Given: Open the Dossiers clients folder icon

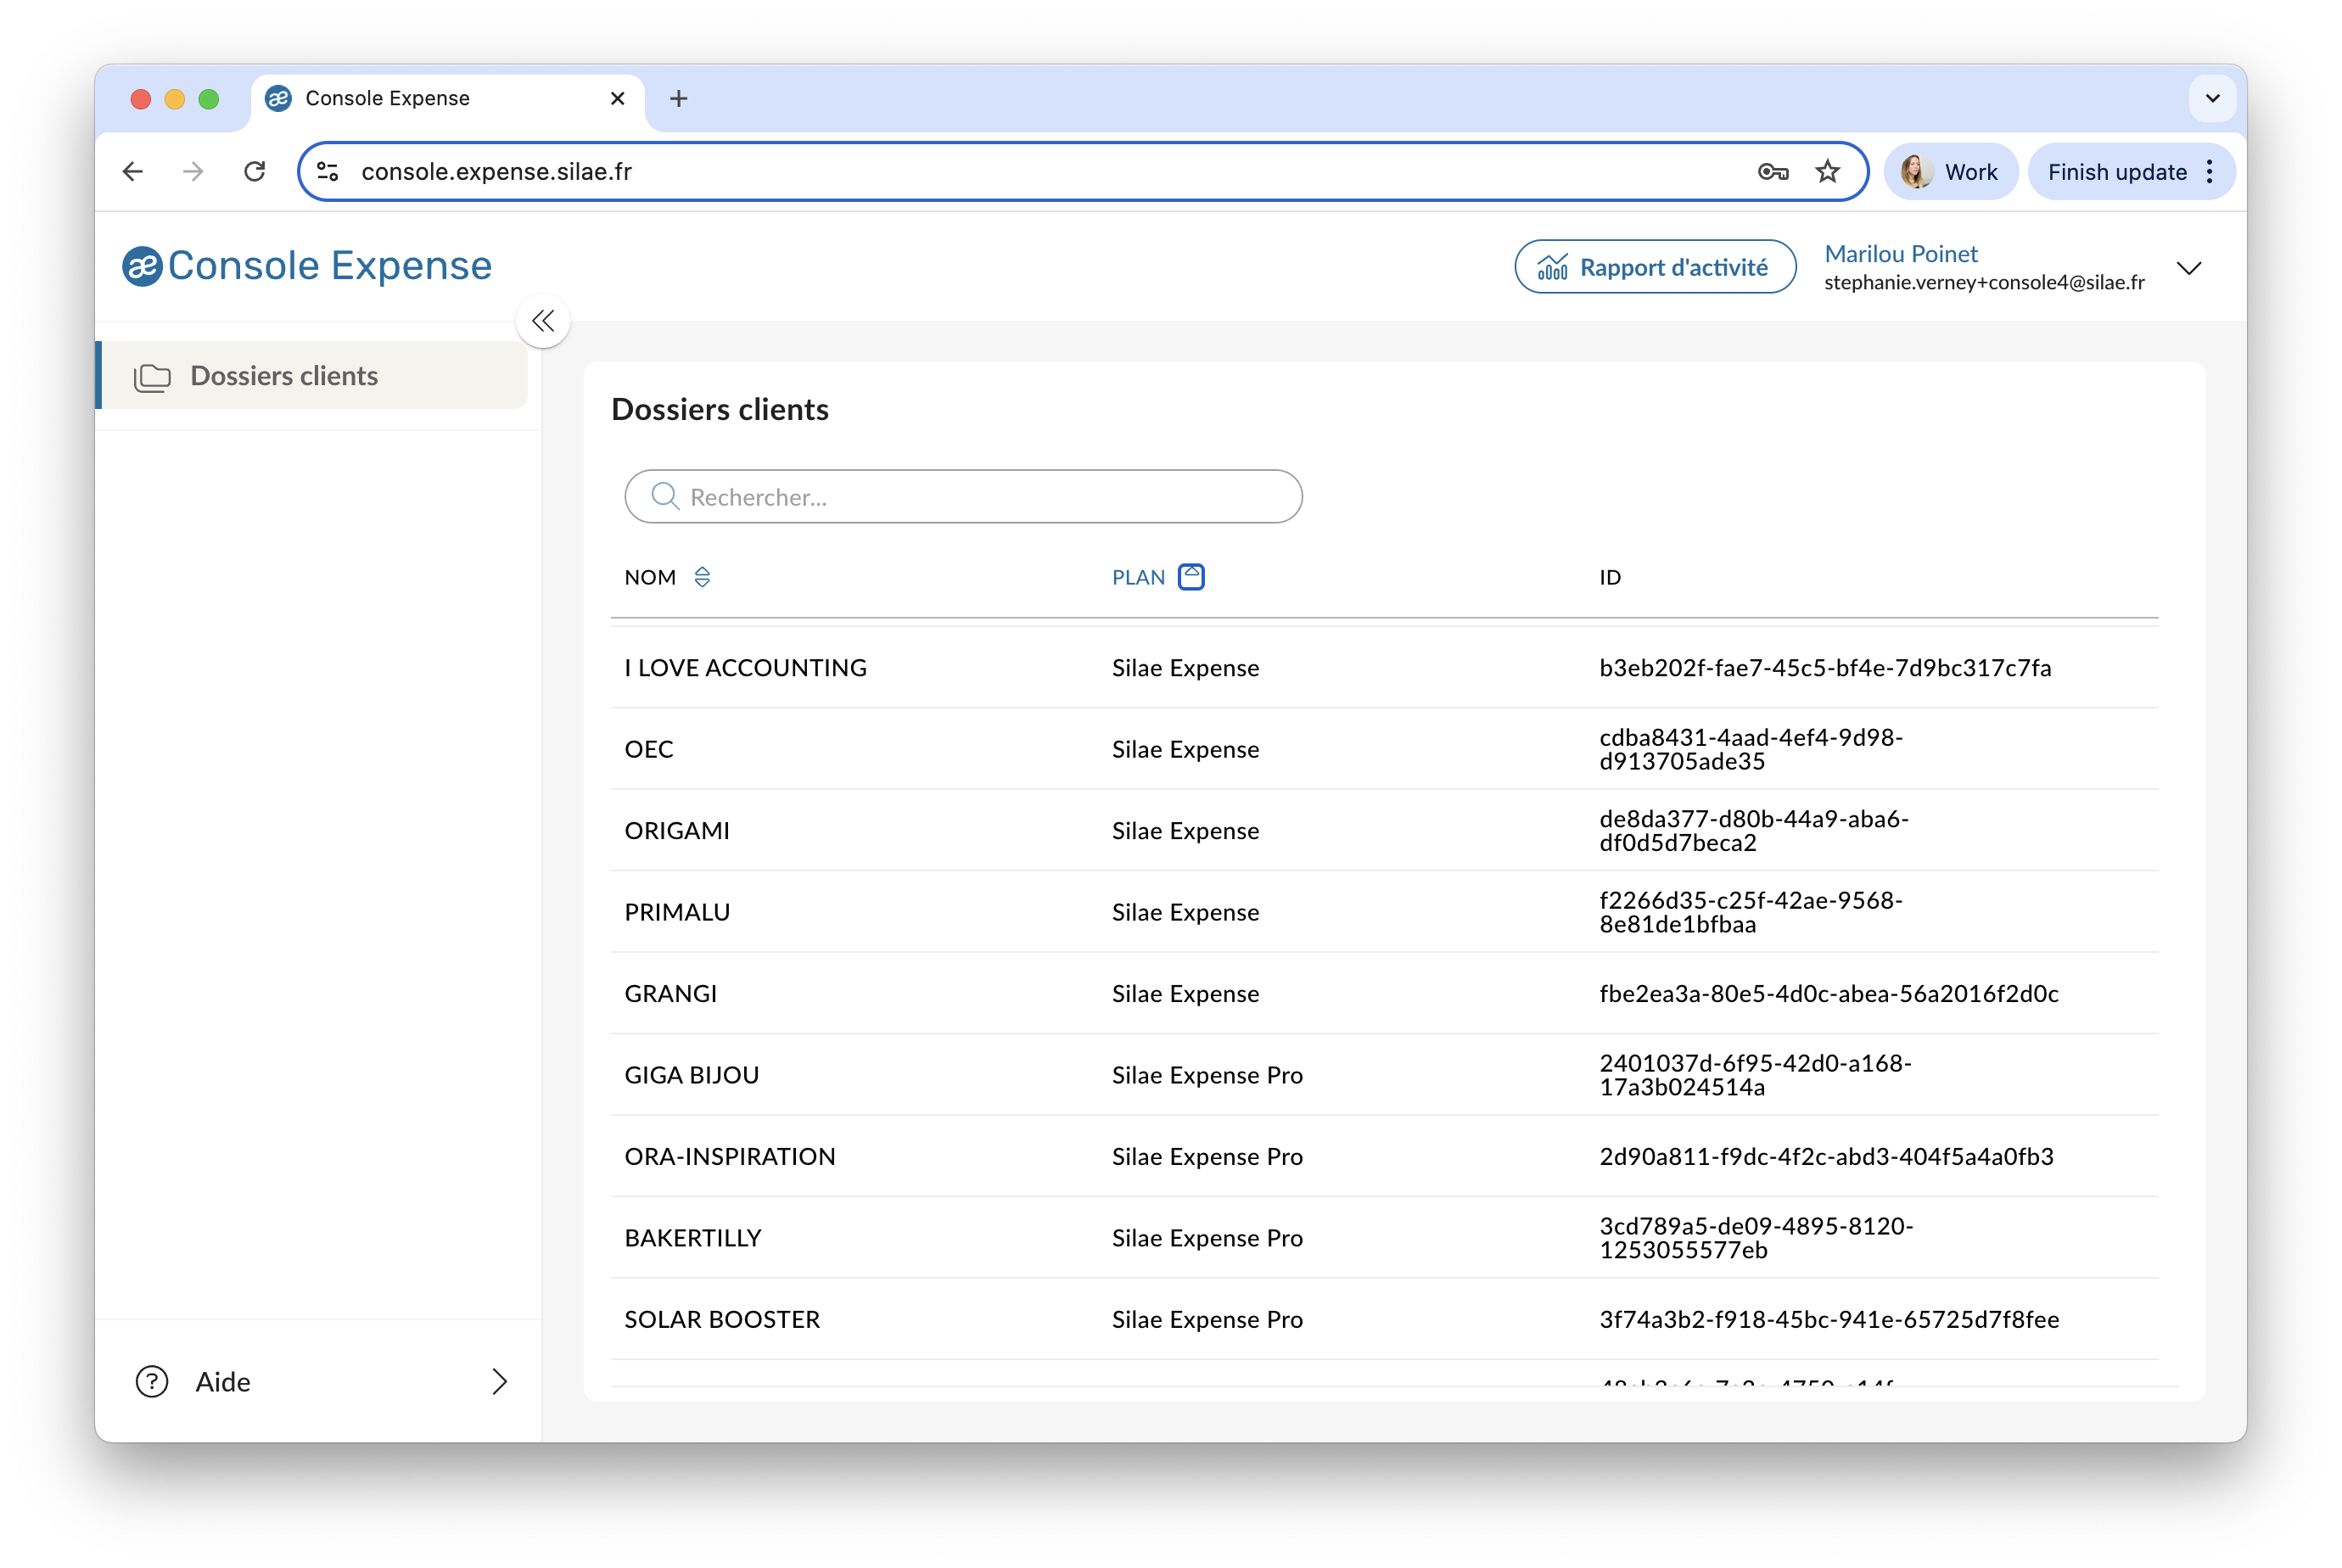Looking at the screenshot, I should click(x=152, y=377).
